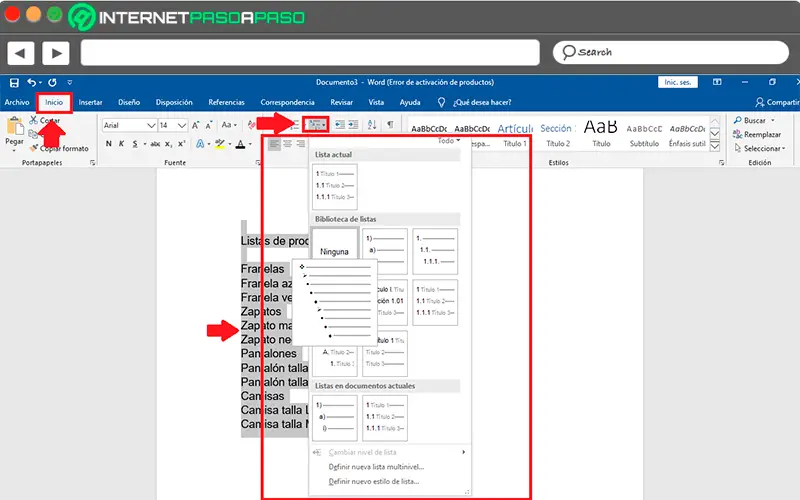Viewport: 800px width, 500px height.
Task: Click Definir nuevo estilo de lista...
Action: coord(373,481)
